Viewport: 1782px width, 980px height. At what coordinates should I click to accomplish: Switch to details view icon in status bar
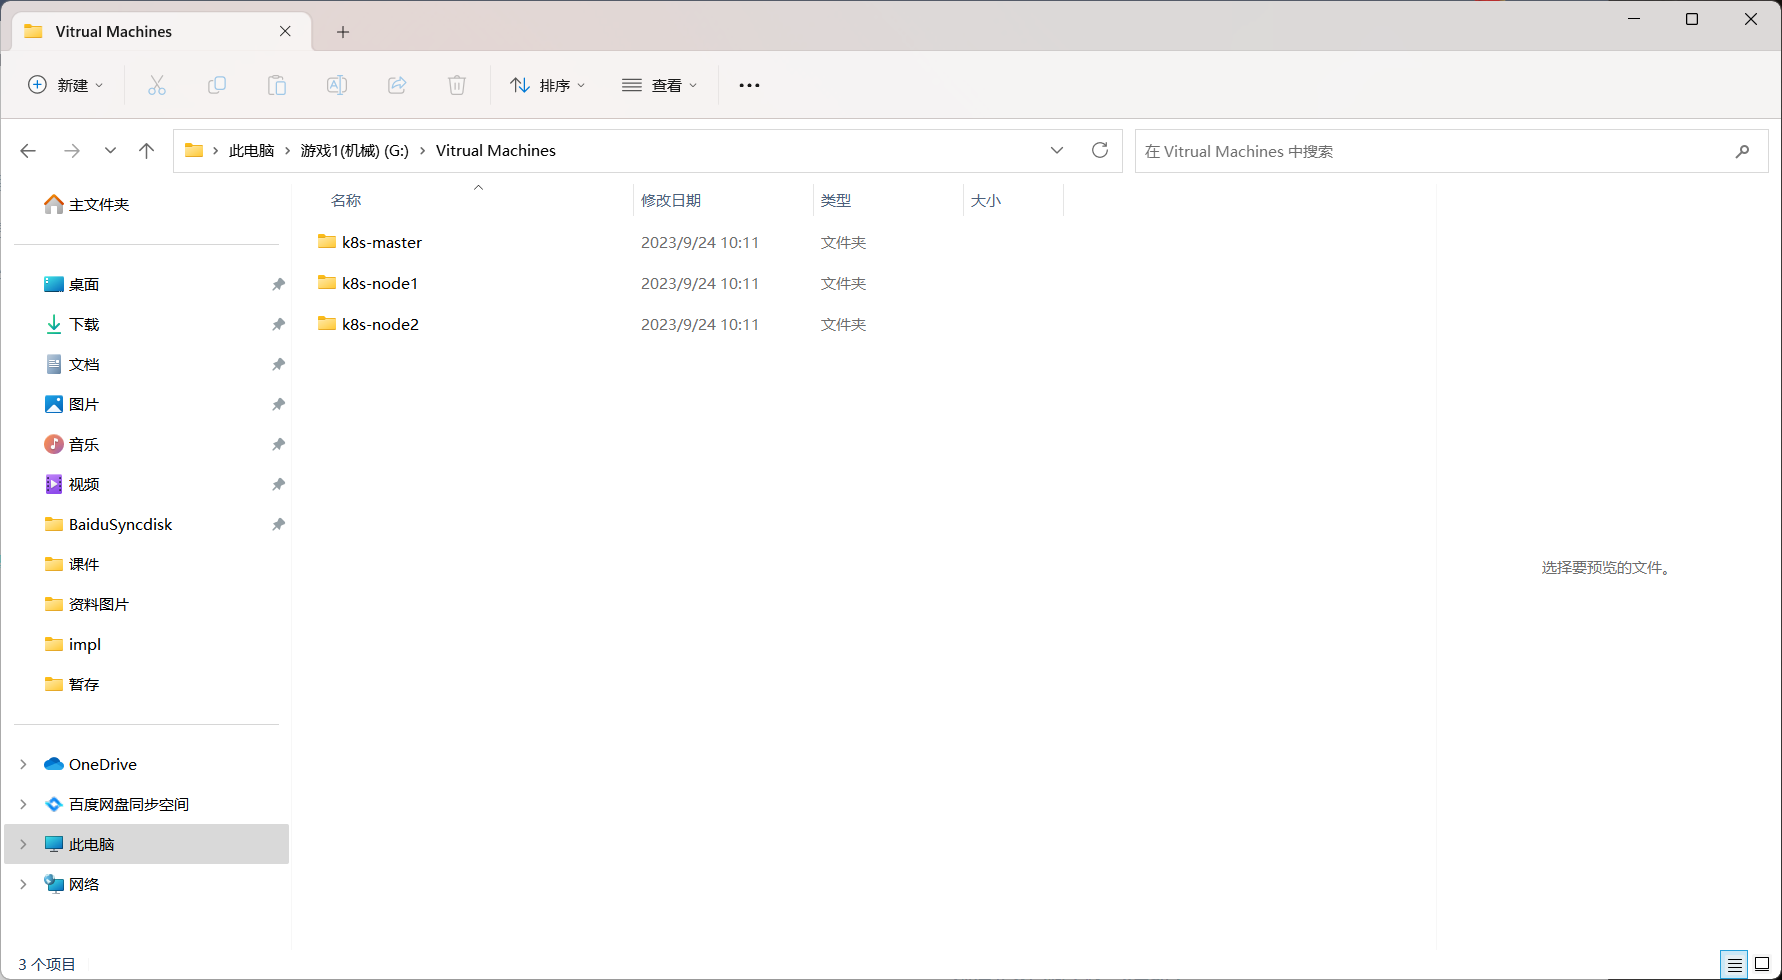(1735, 964)
